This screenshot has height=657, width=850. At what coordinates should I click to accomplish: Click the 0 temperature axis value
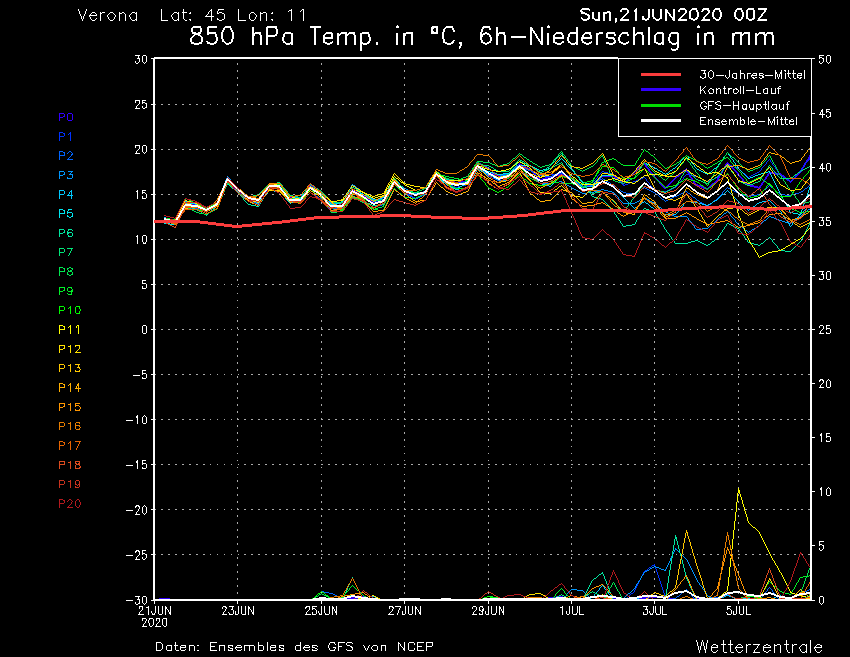pos(144,330)
